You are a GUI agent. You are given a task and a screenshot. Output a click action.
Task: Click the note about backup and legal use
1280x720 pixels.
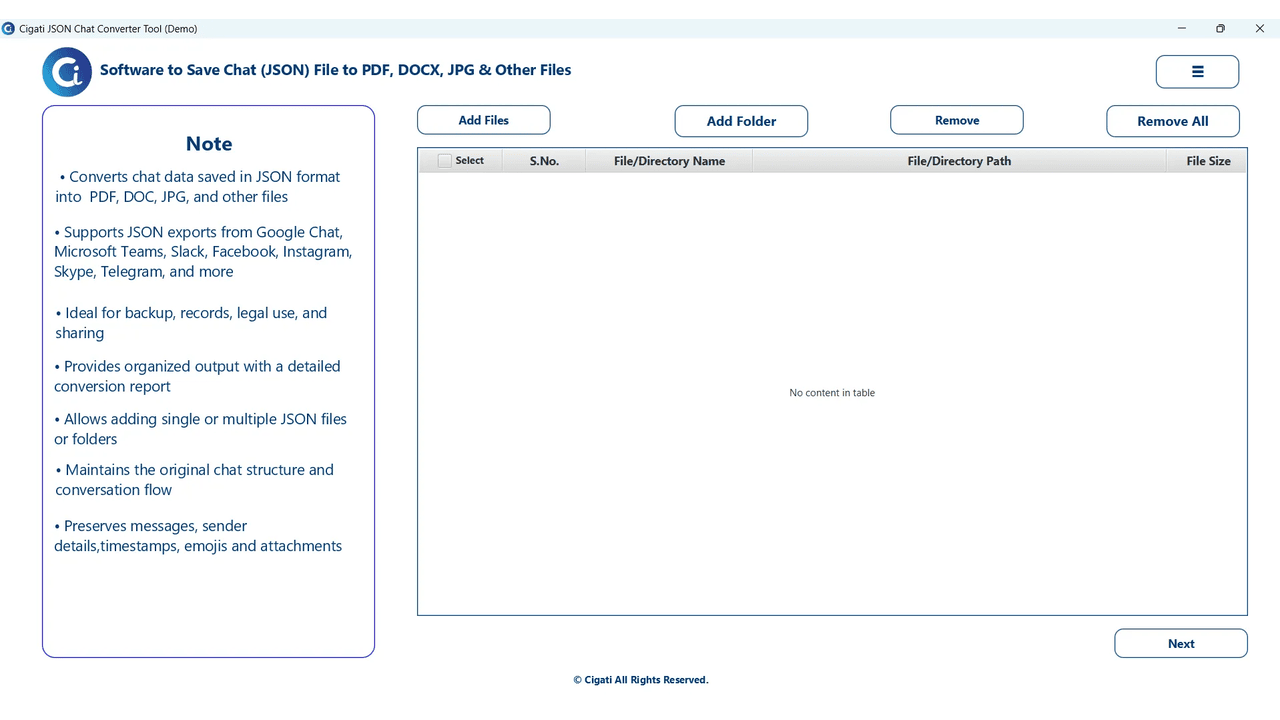click(x=191, y=323)
